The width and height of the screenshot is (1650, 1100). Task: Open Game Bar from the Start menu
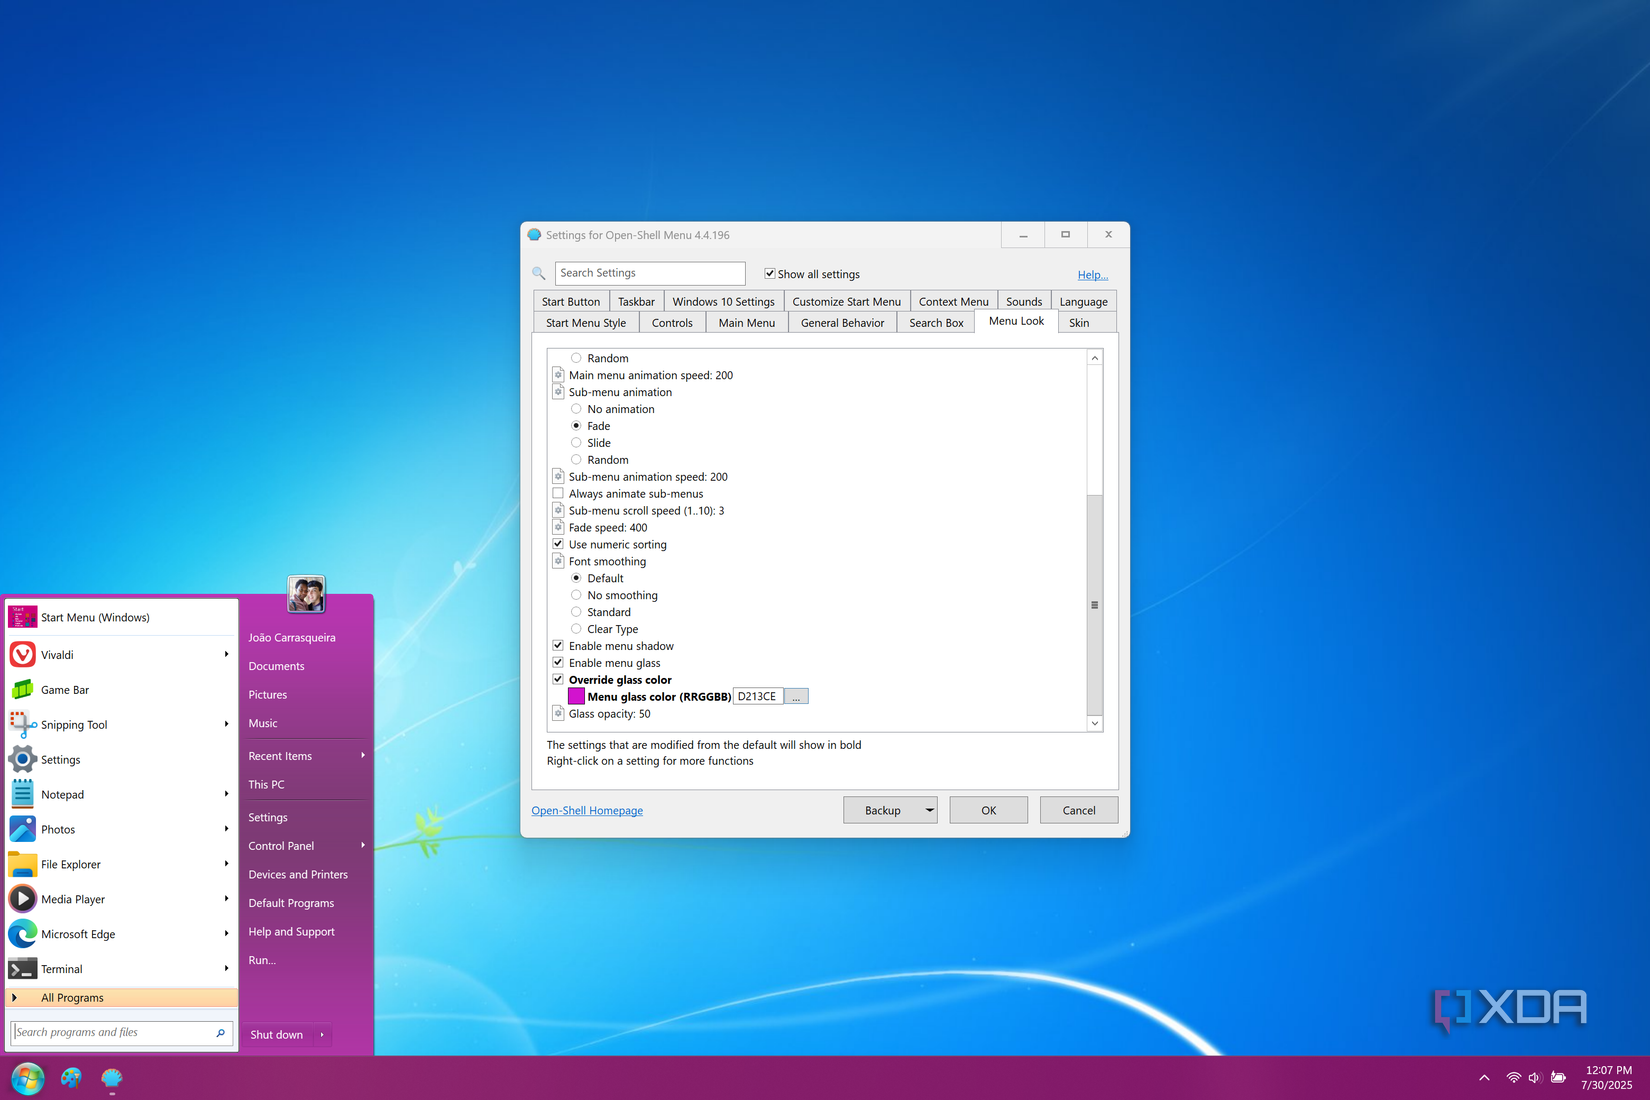[x=64, y=689]
